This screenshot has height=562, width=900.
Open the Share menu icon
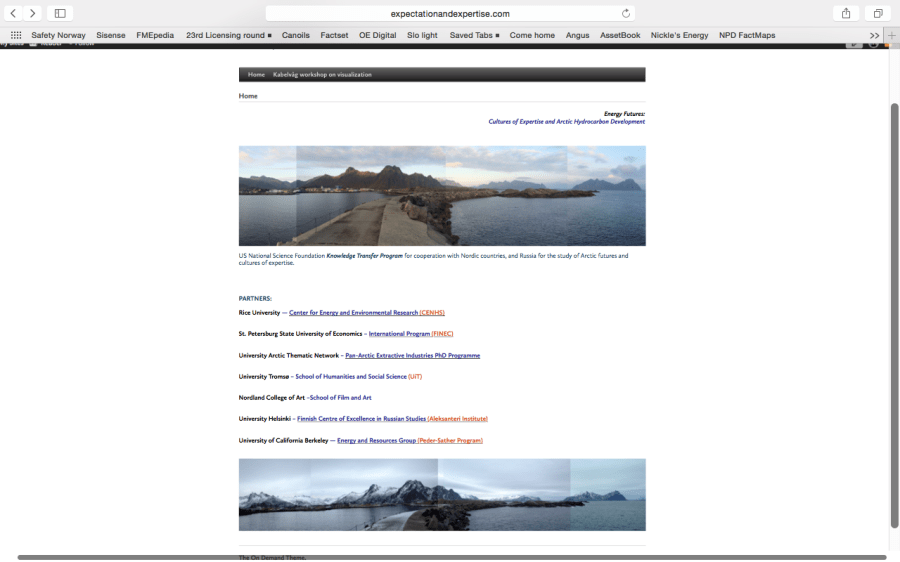(x=846, y=13)
